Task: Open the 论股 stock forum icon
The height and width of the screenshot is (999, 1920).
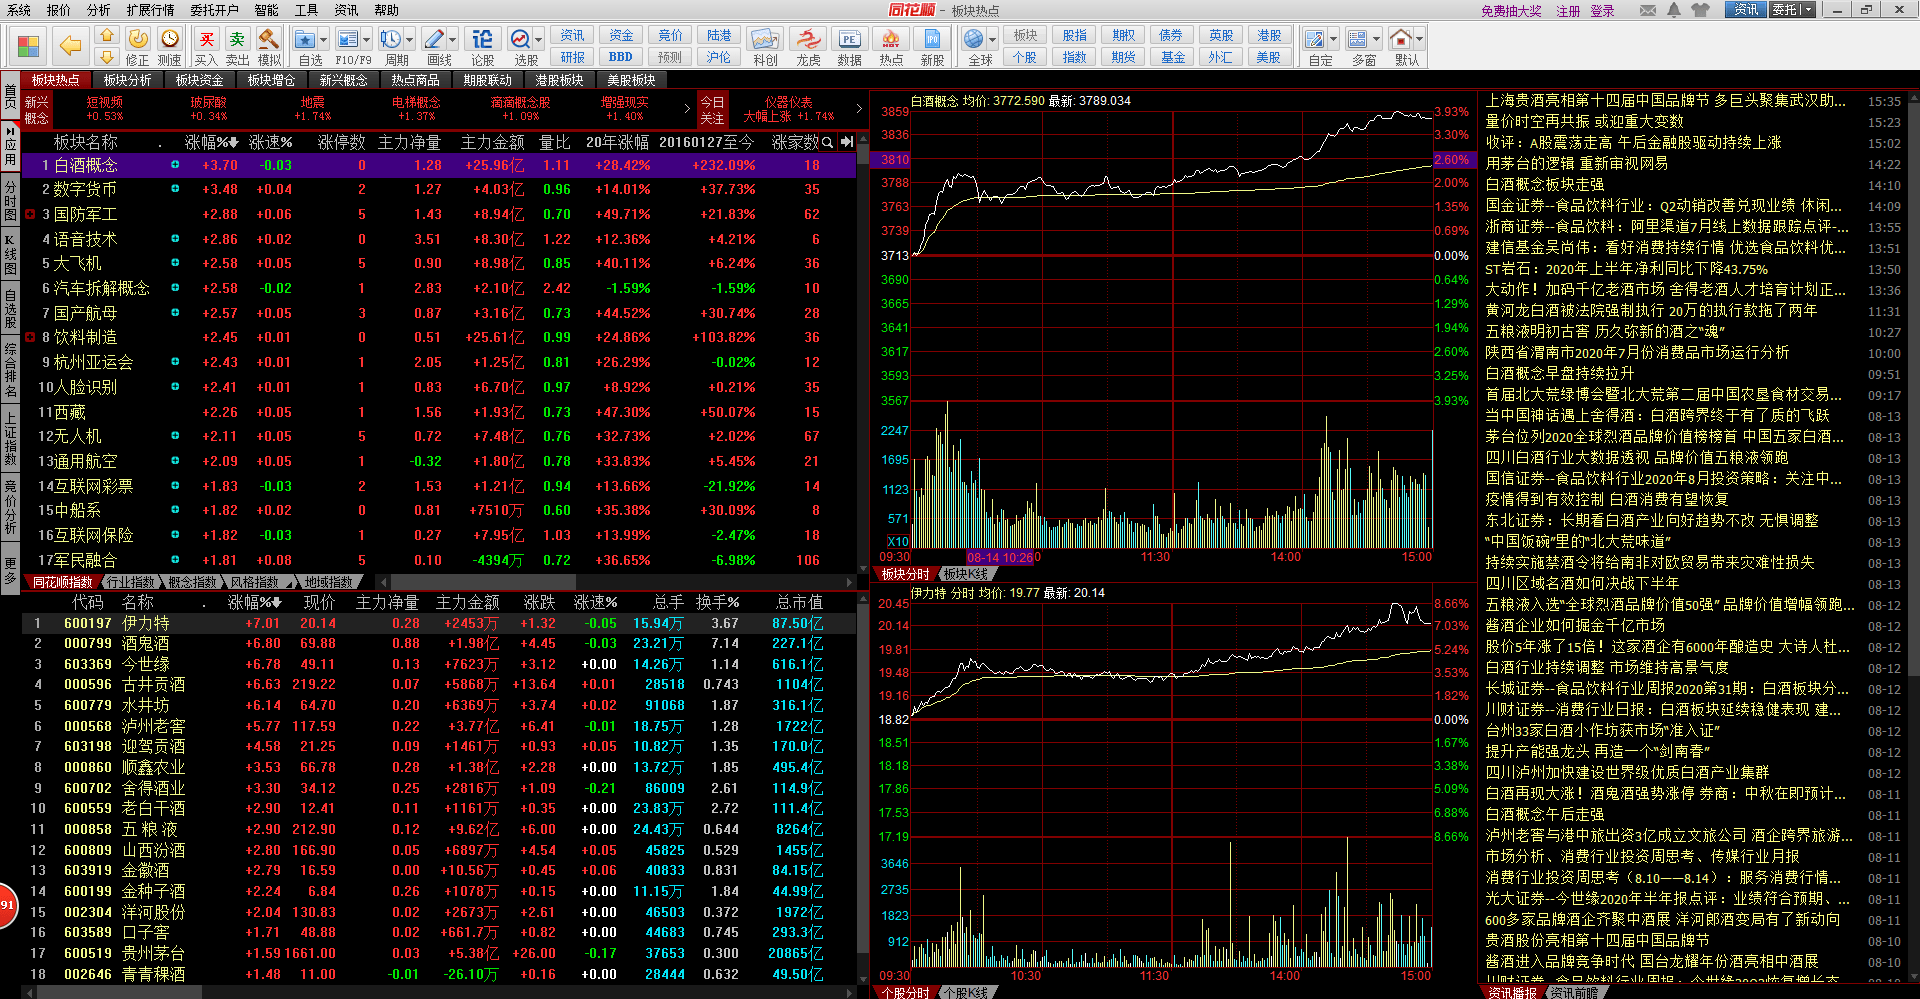Action: click(482, 47)
